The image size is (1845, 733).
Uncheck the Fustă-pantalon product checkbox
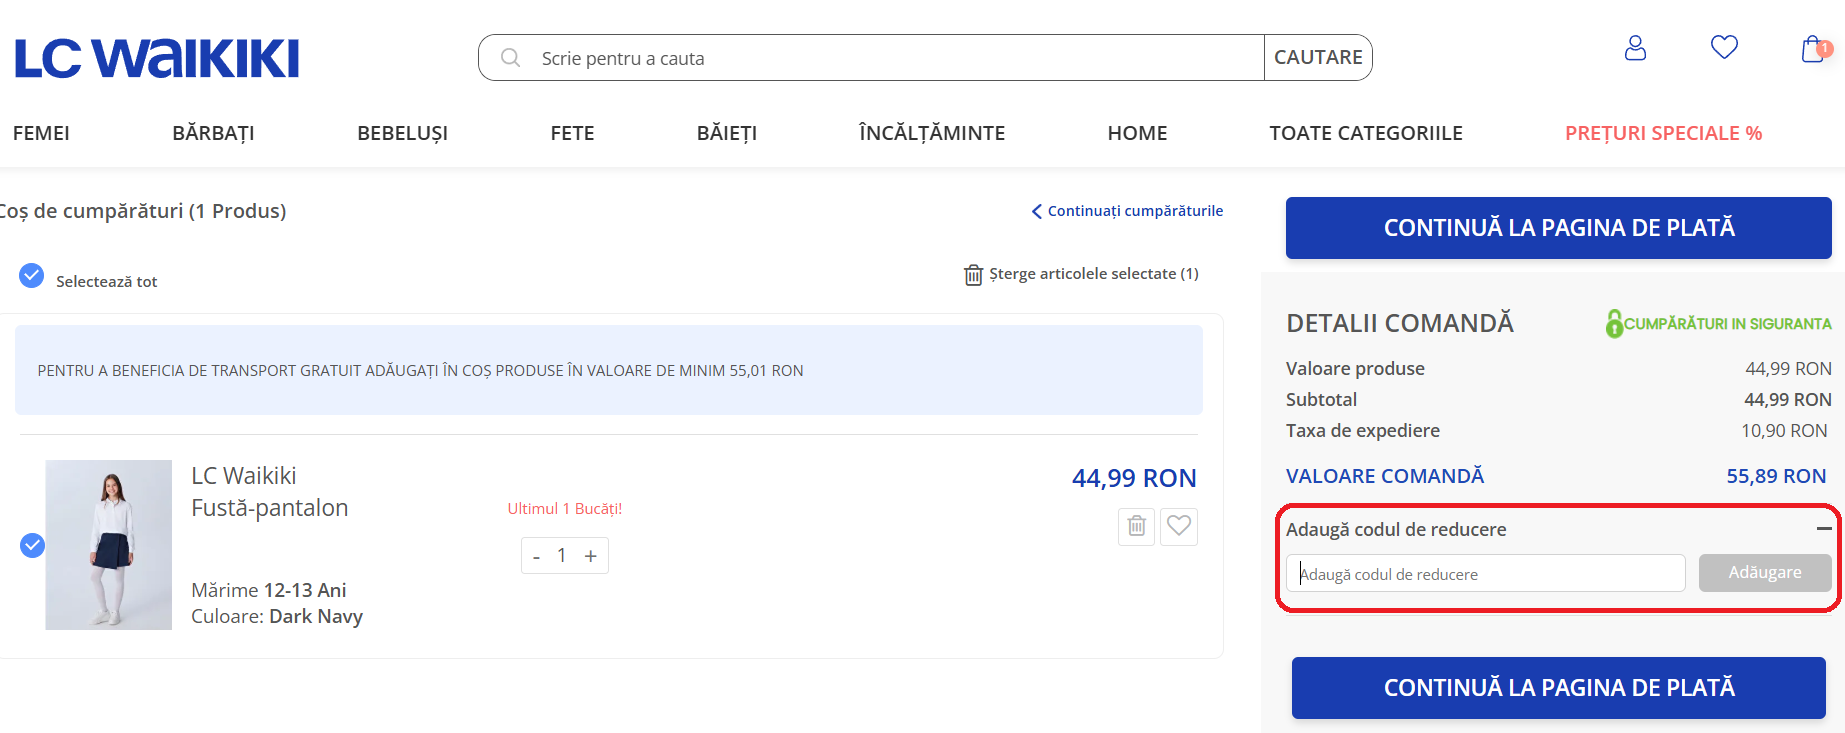[33, 545]
